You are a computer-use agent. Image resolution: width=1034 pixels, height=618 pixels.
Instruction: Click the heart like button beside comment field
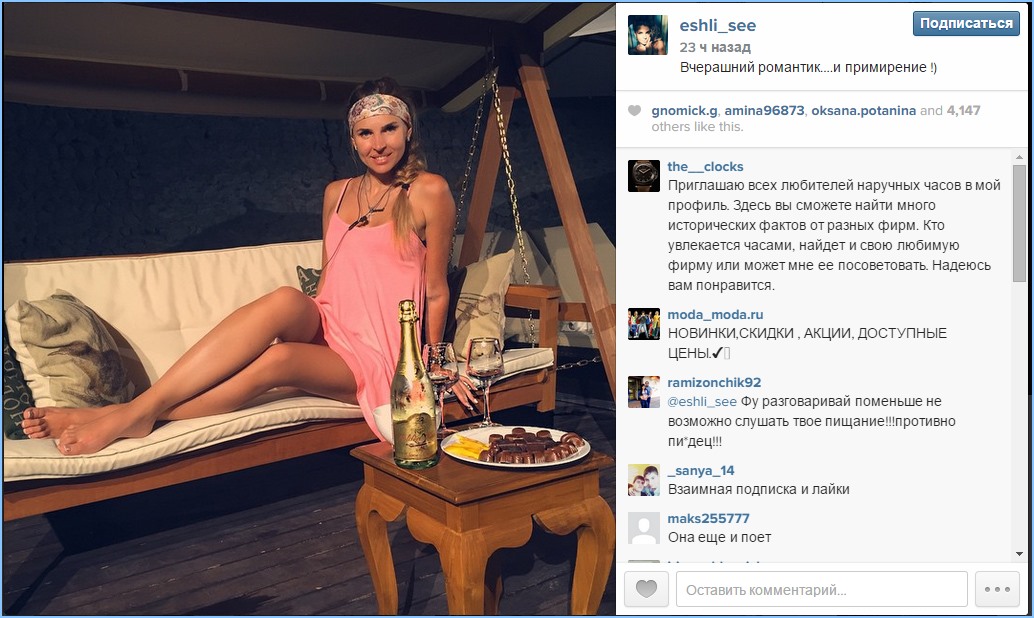tap(646, 589)
